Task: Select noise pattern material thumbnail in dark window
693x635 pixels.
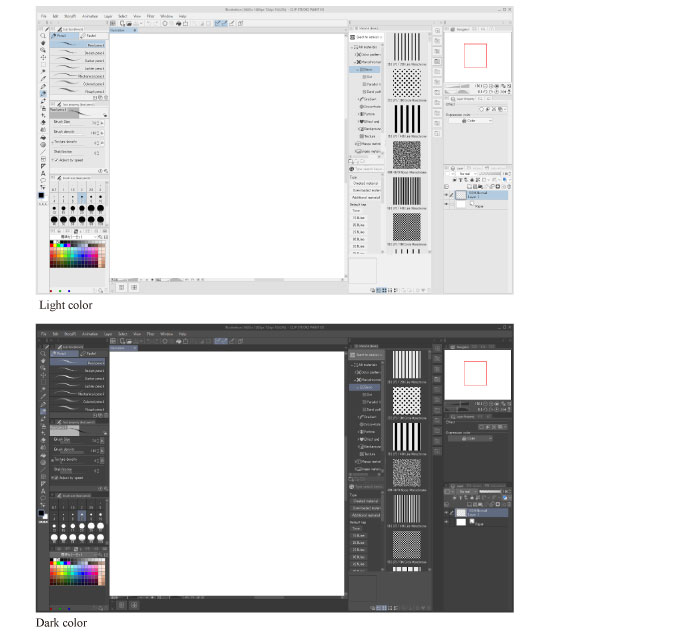Action: [x=407, y=473]
